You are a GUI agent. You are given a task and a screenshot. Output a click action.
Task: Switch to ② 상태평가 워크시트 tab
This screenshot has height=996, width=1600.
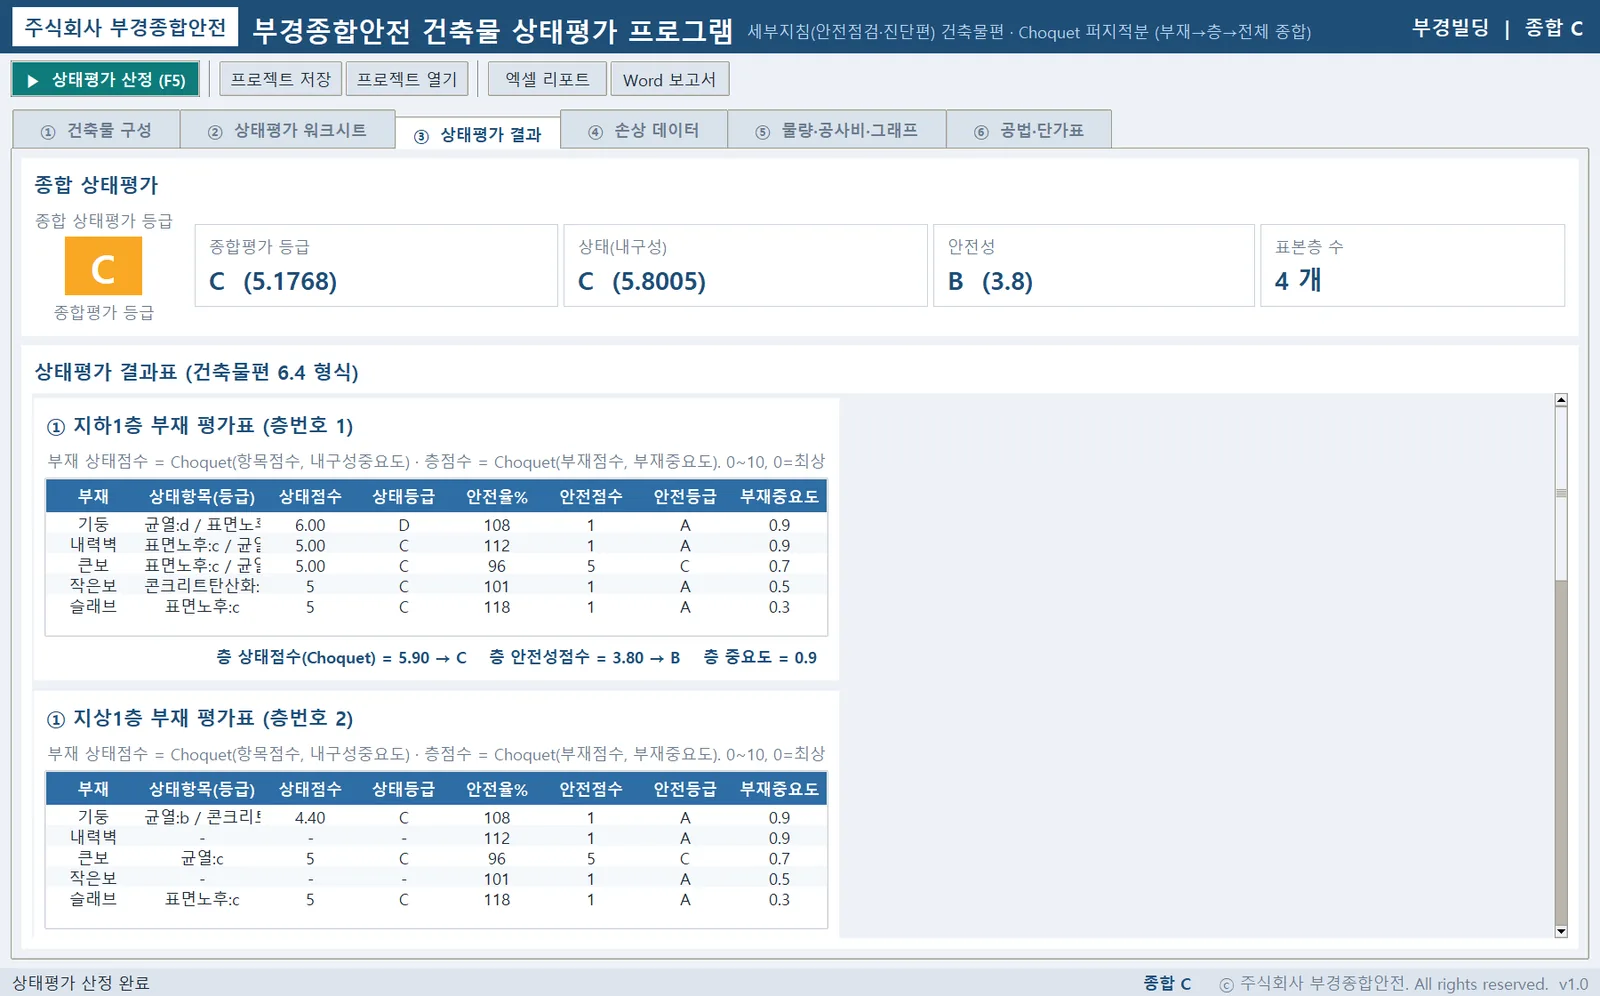coord(288,130)
